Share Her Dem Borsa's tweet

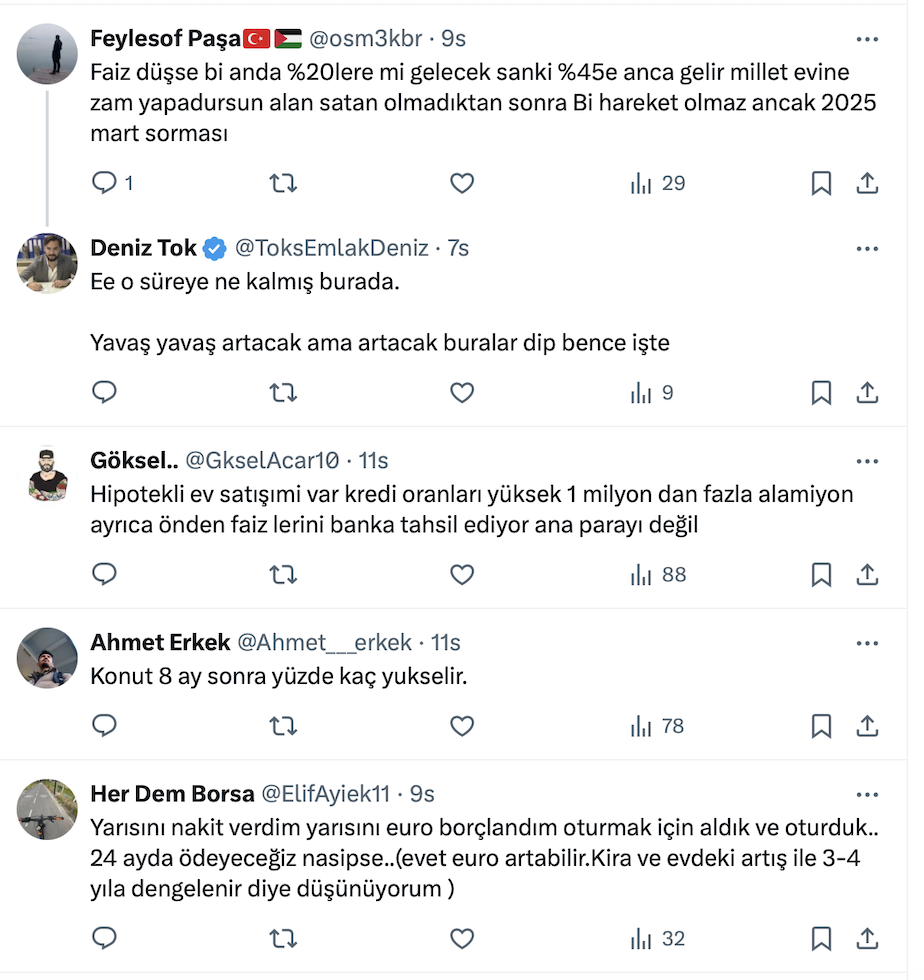(x=868, y=939)
